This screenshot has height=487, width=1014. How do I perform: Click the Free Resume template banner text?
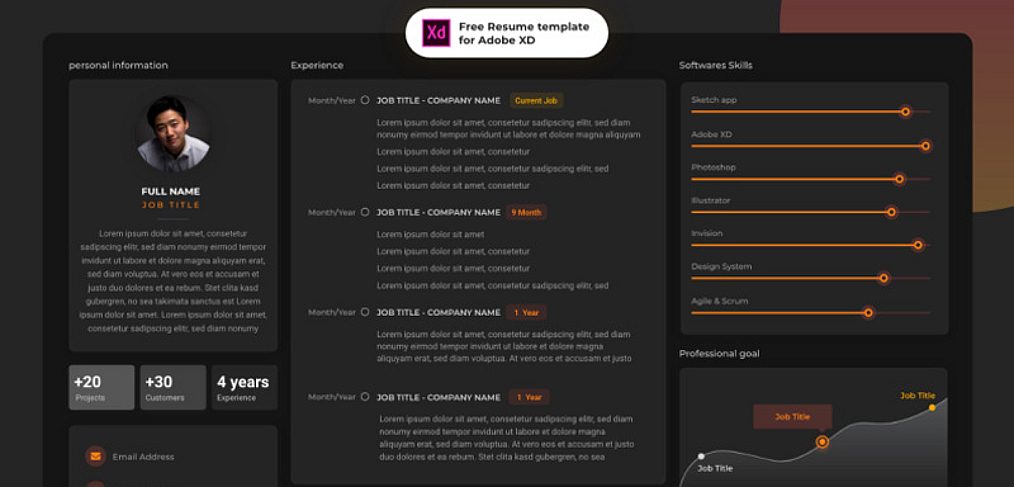pos(524,33)
